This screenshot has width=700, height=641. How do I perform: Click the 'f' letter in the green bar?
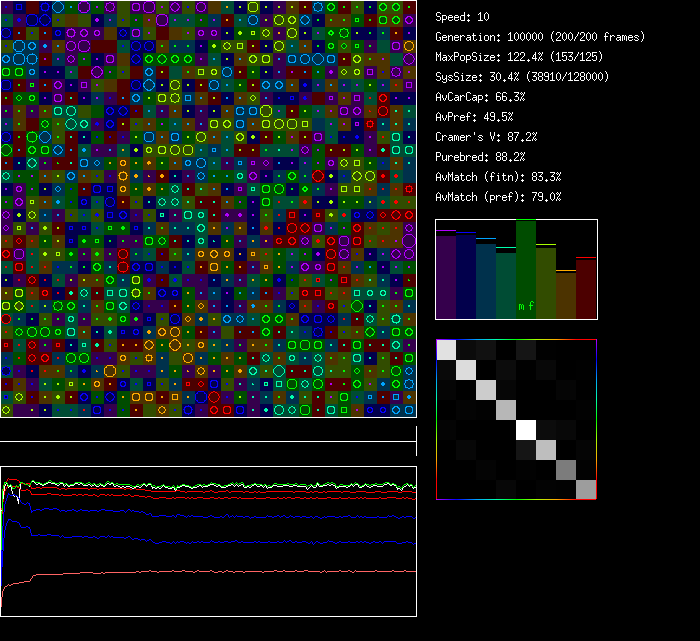(531, 306)
